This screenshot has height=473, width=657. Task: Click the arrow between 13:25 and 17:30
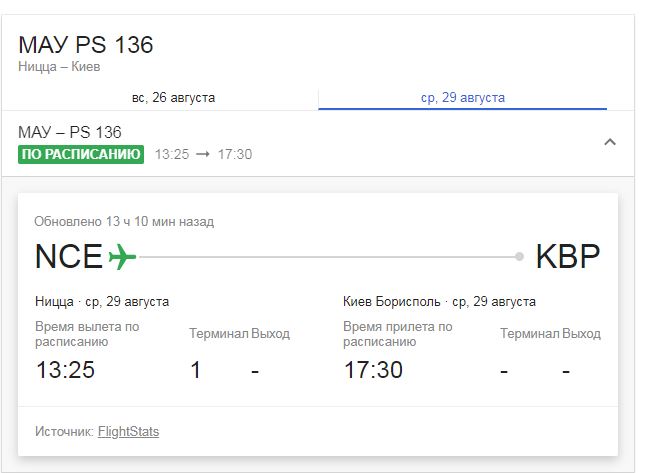(x=202, y=155)
